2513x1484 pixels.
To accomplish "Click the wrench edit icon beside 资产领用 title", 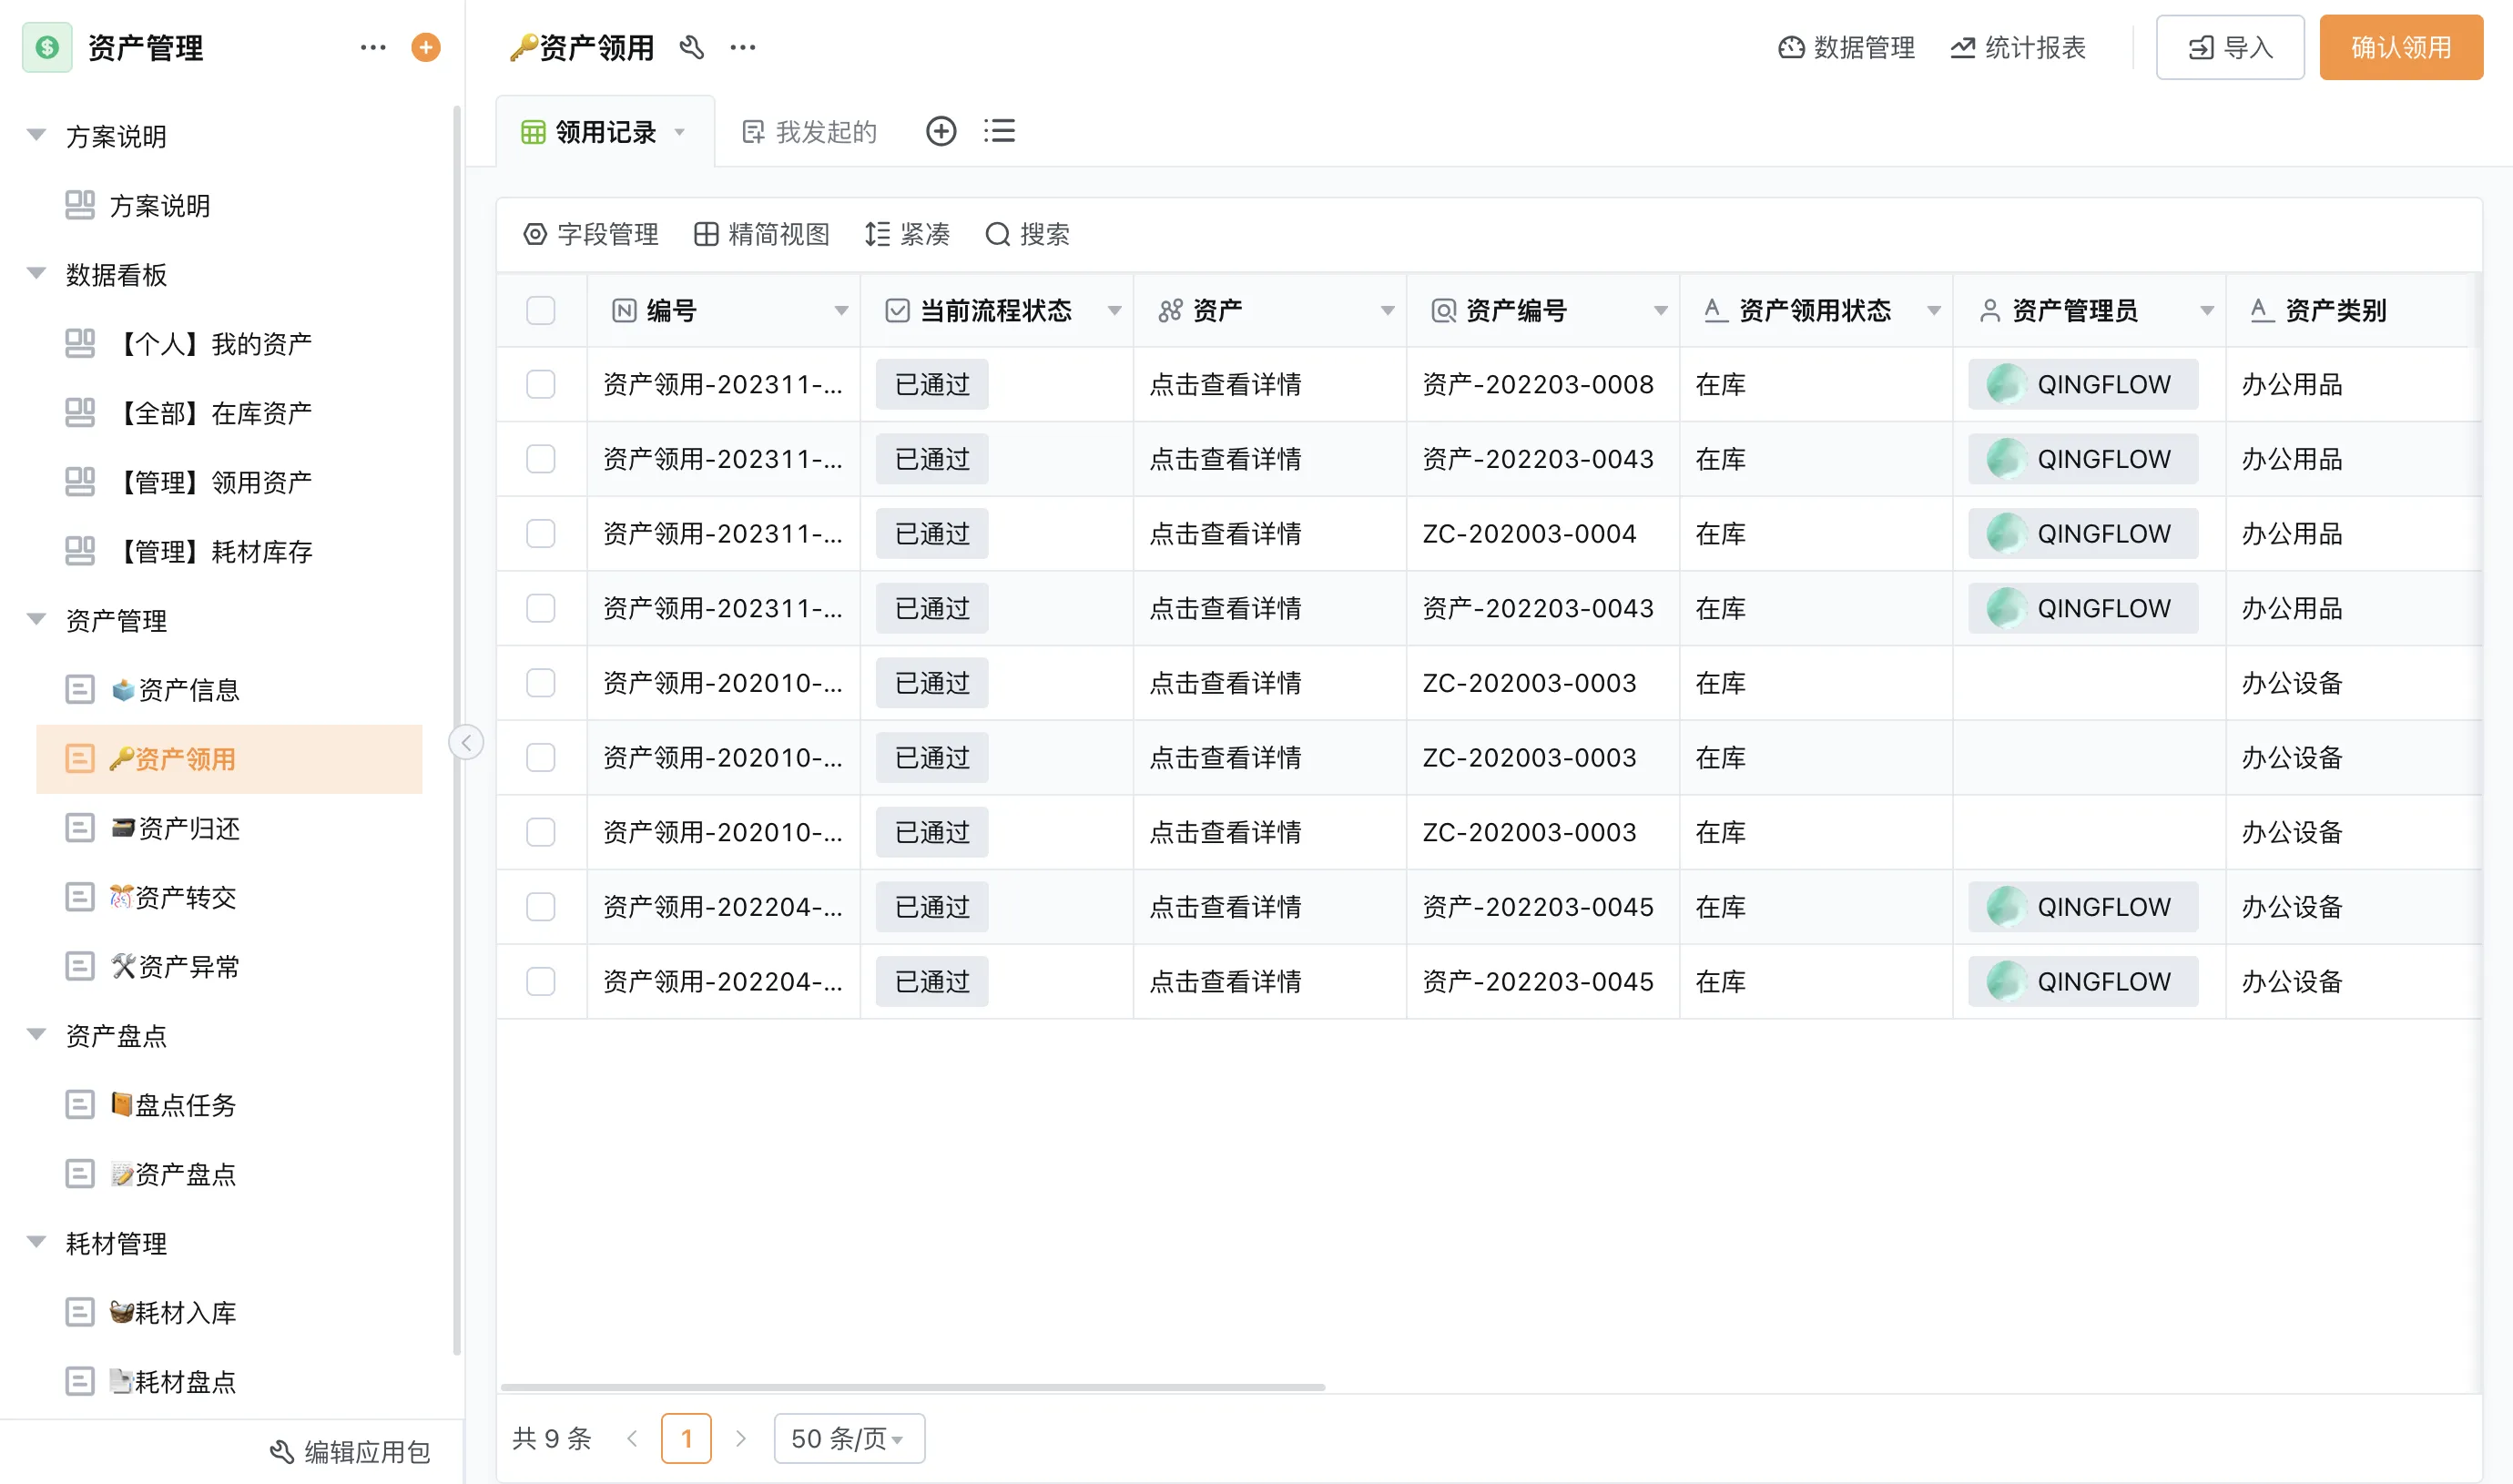I will [692, 47].
